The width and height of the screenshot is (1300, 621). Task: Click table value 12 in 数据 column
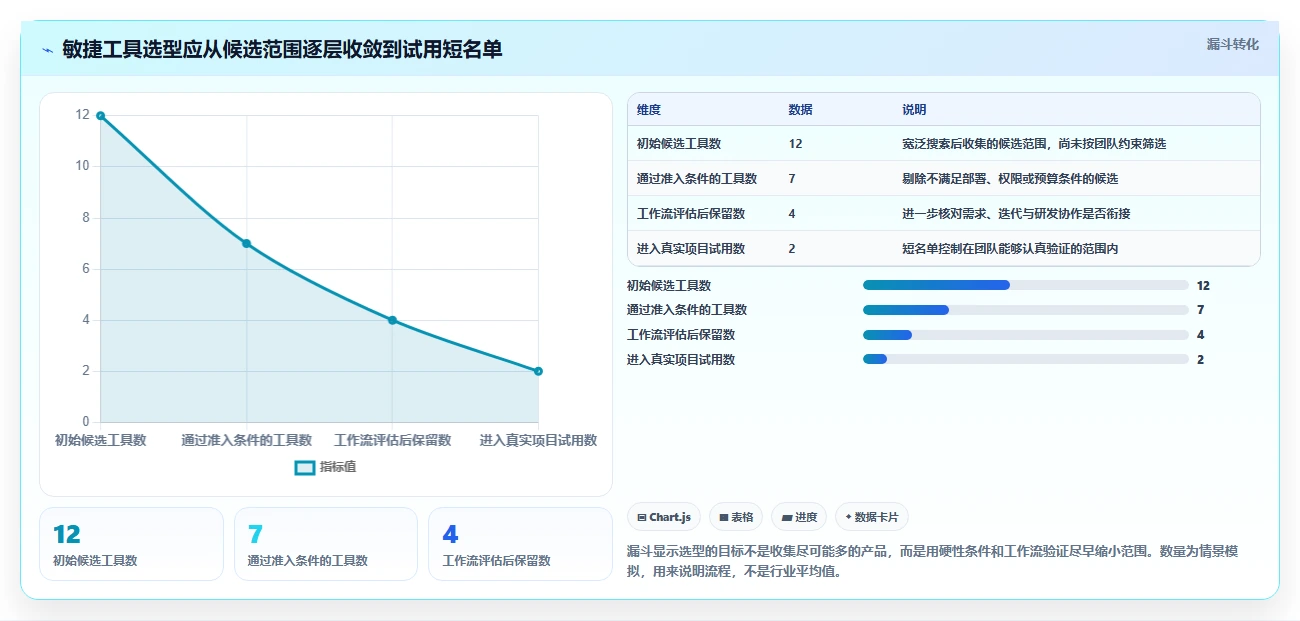795,144
